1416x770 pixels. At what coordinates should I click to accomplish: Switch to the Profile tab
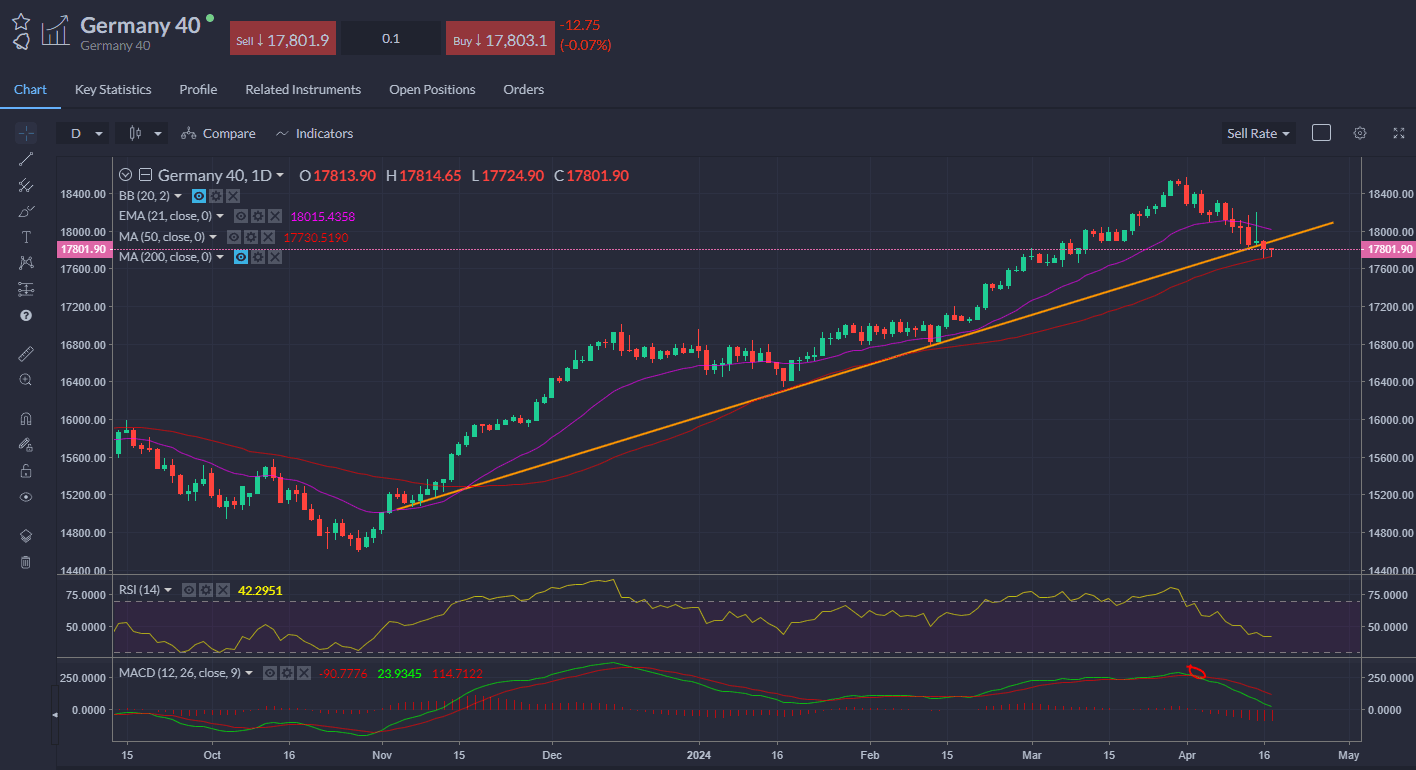click(x=198, y=89)
